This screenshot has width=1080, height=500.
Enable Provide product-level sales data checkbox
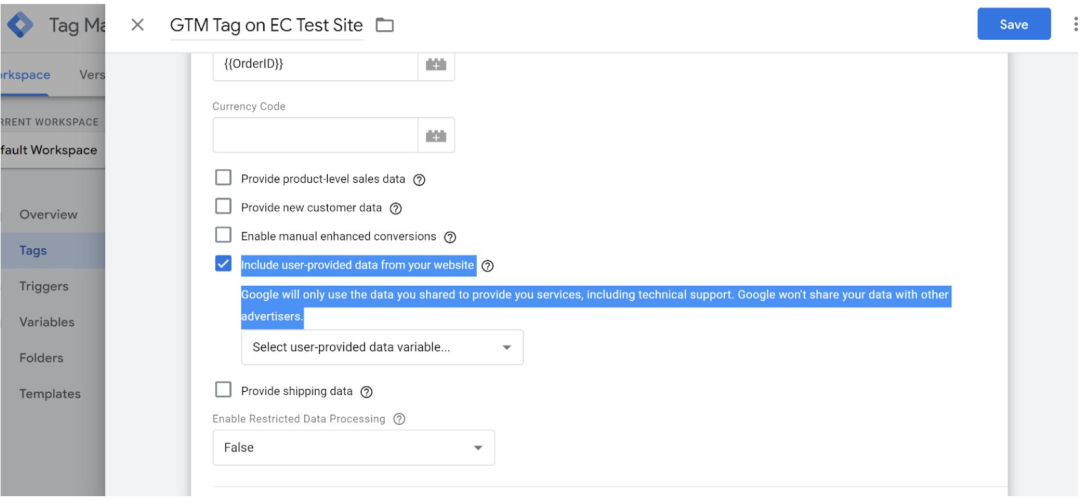[223, 179]
